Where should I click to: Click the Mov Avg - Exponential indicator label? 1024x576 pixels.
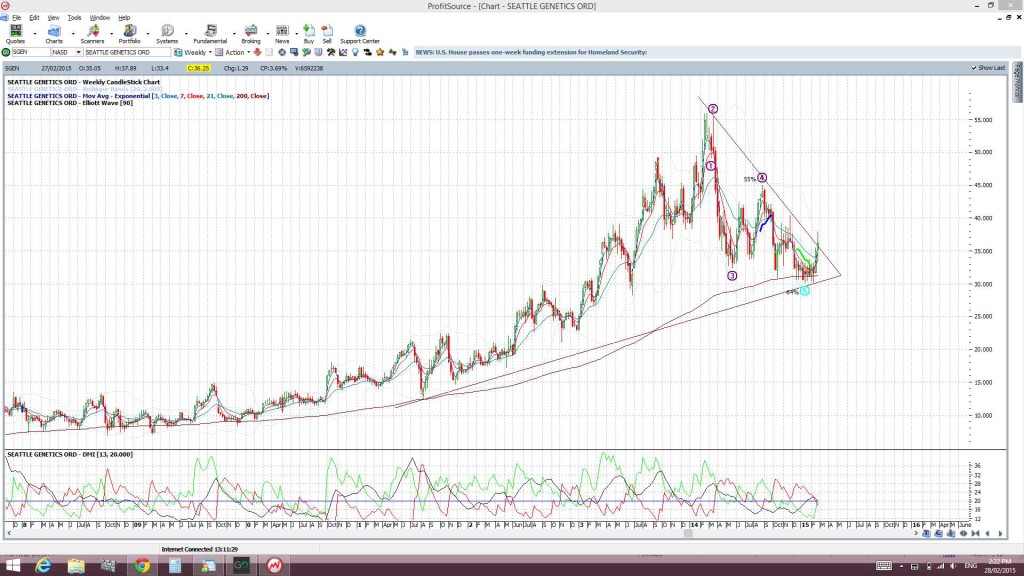pos(138,96)
